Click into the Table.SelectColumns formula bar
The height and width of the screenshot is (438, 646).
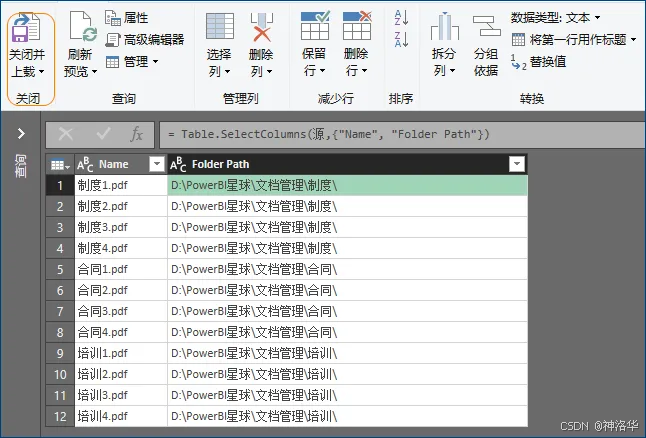402,135
